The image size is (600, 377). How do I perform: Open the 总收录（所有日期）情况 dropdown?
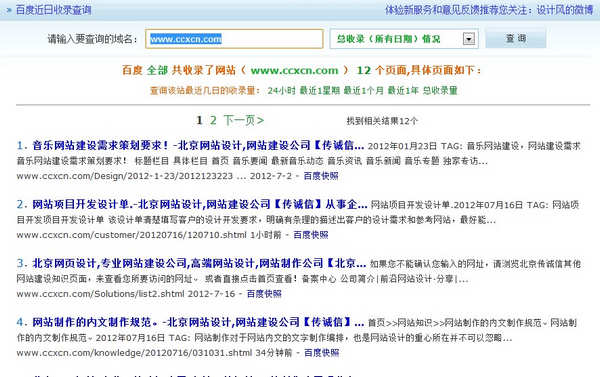click(404, 39)
